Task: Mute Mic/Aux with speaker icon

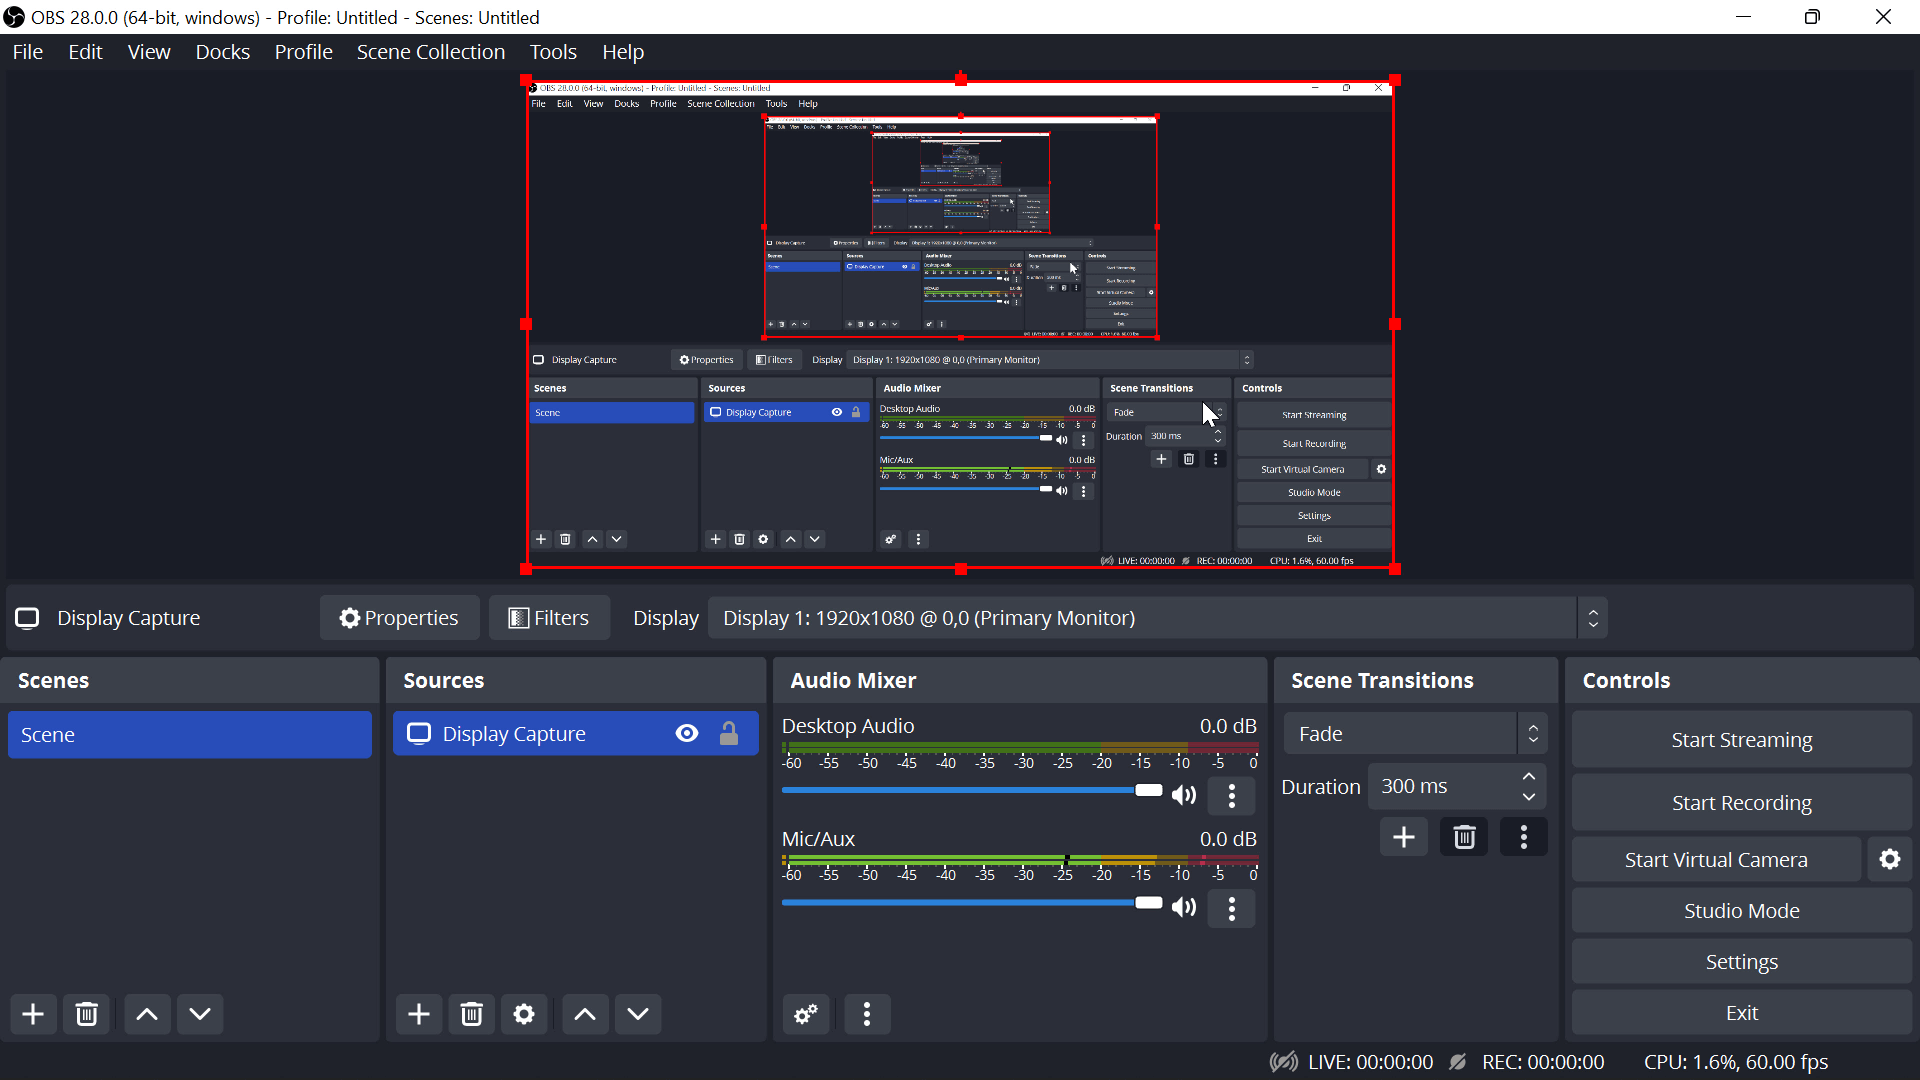Action: point(1183,907)
